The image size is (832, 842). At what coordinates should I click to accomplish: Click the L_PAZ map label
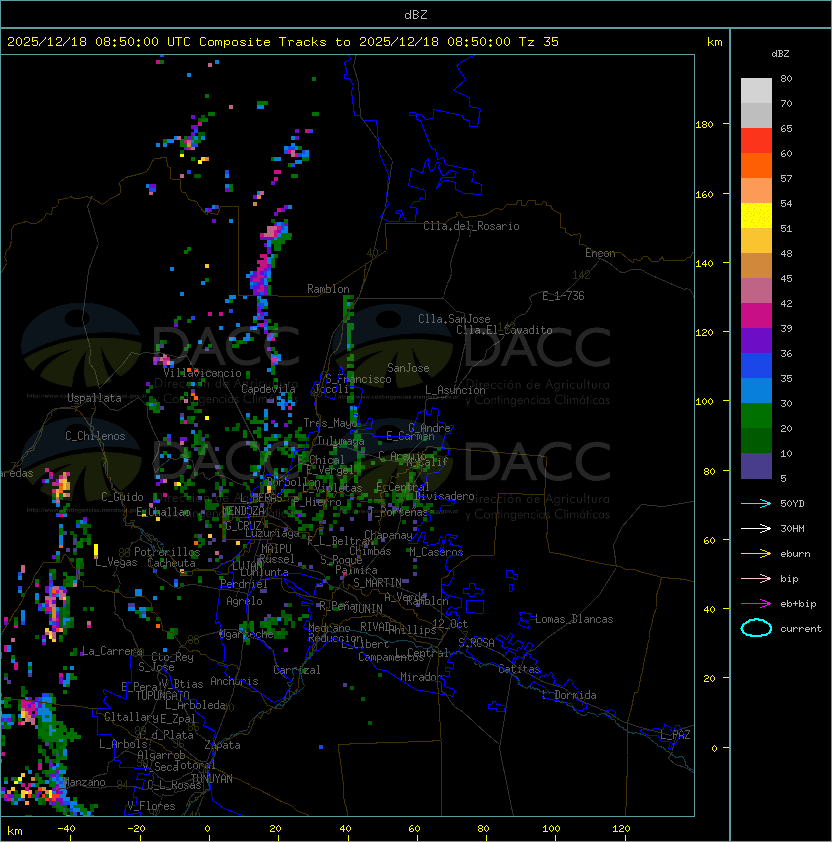[x=675, y=735]
